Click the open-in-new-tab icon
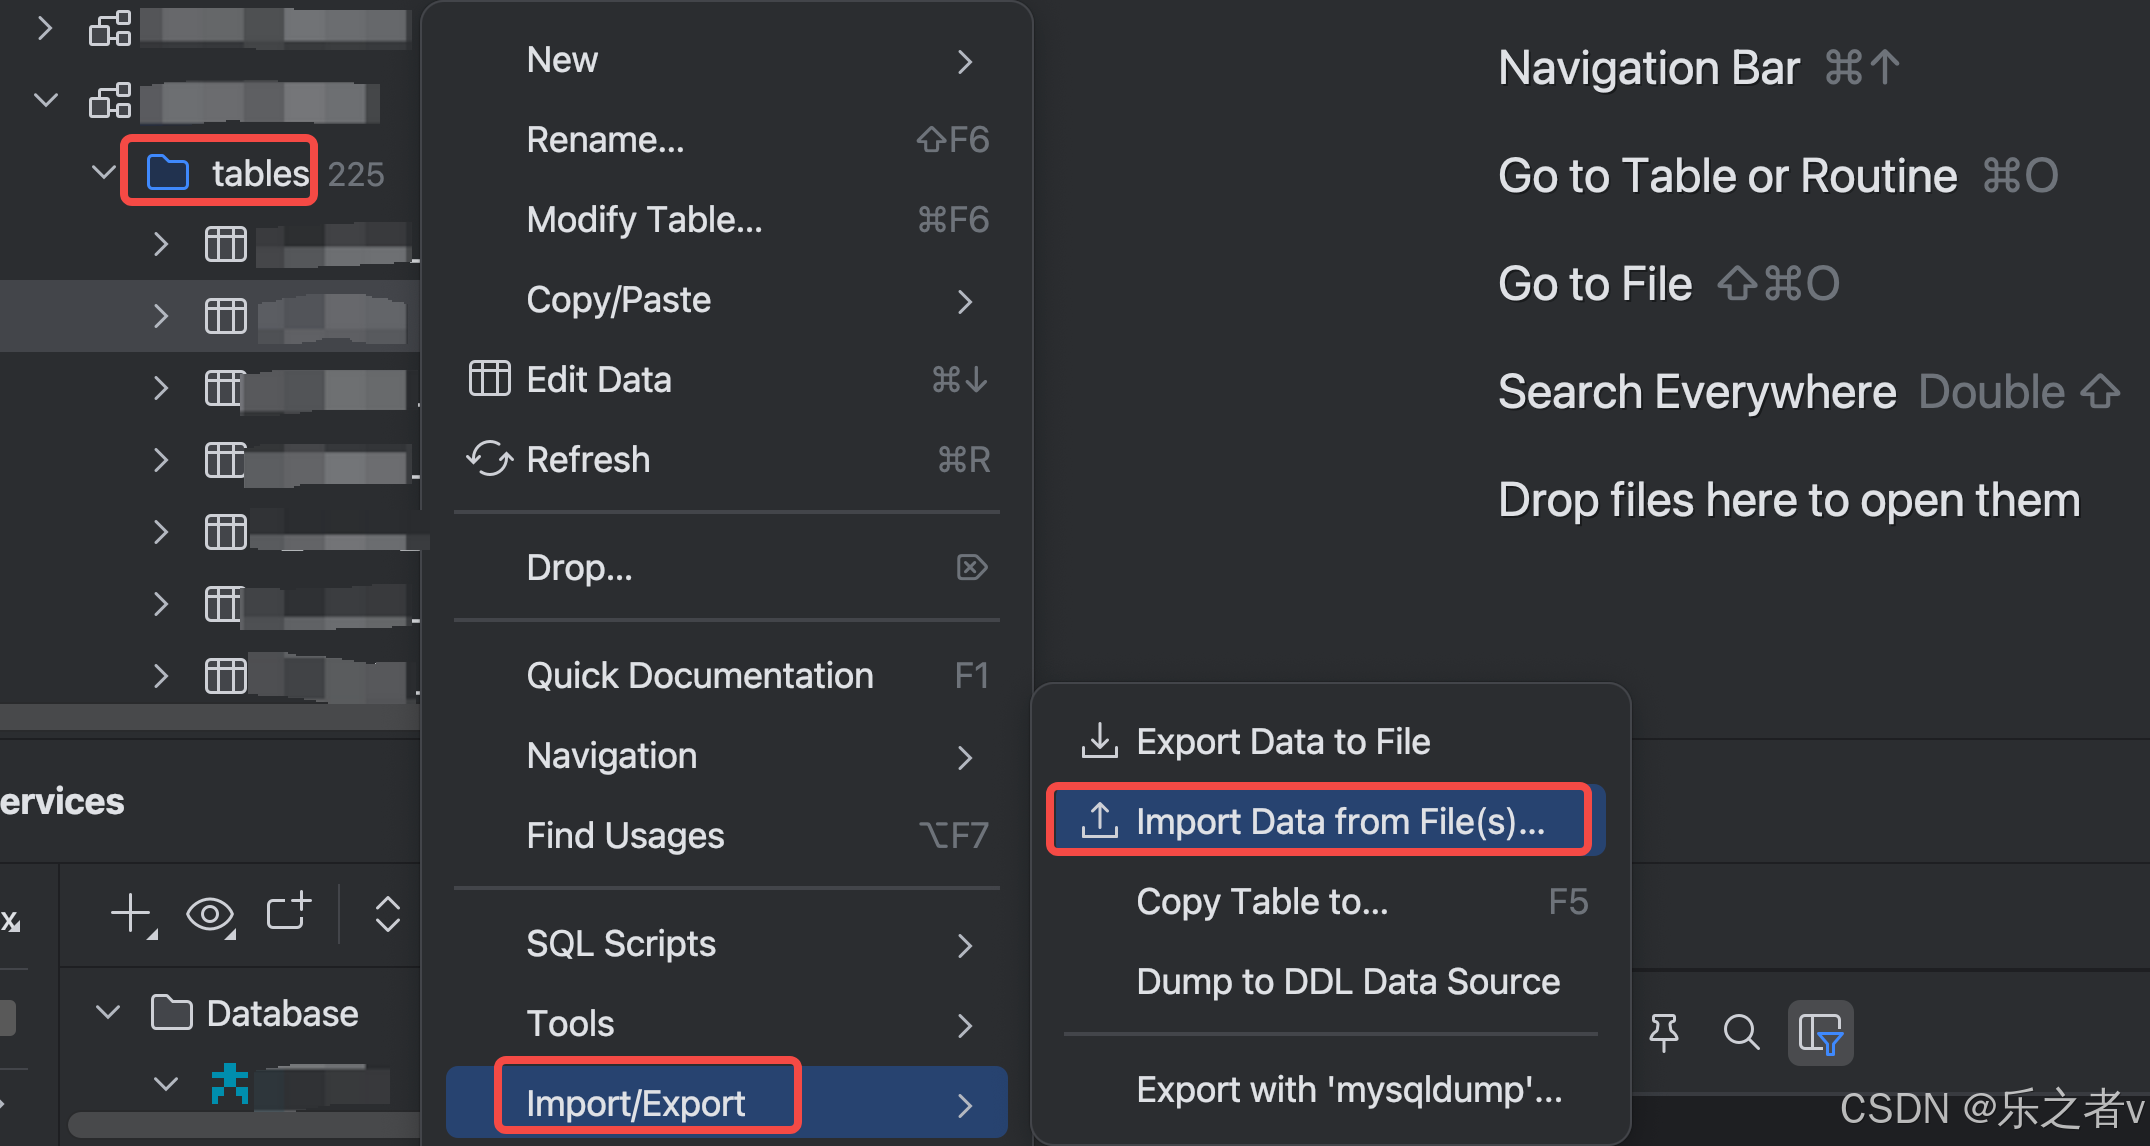 click(x=288, y=912)
